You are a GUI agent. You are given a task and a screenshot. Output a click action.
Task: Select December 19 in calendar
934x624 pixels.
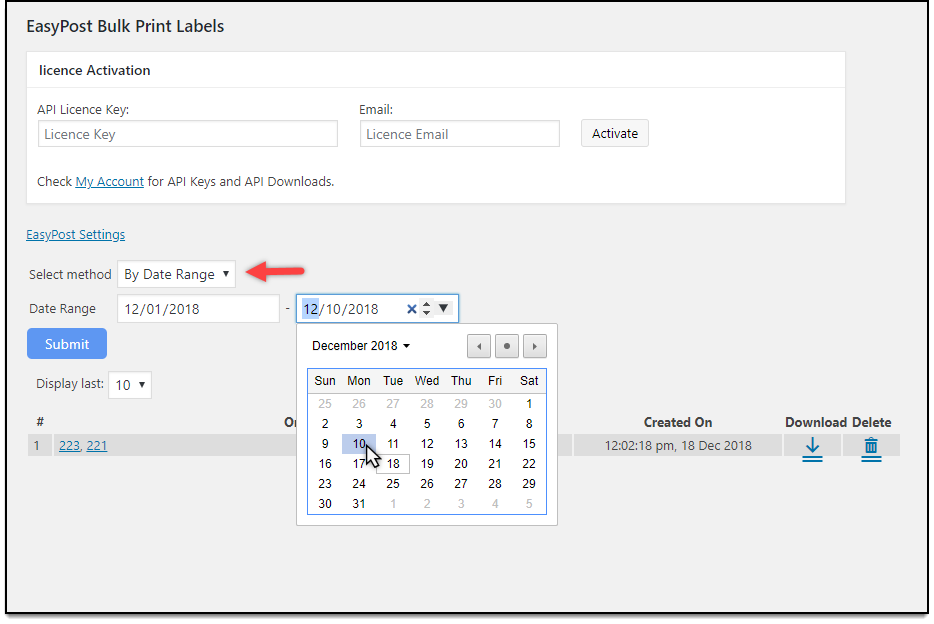pos(426,464)
